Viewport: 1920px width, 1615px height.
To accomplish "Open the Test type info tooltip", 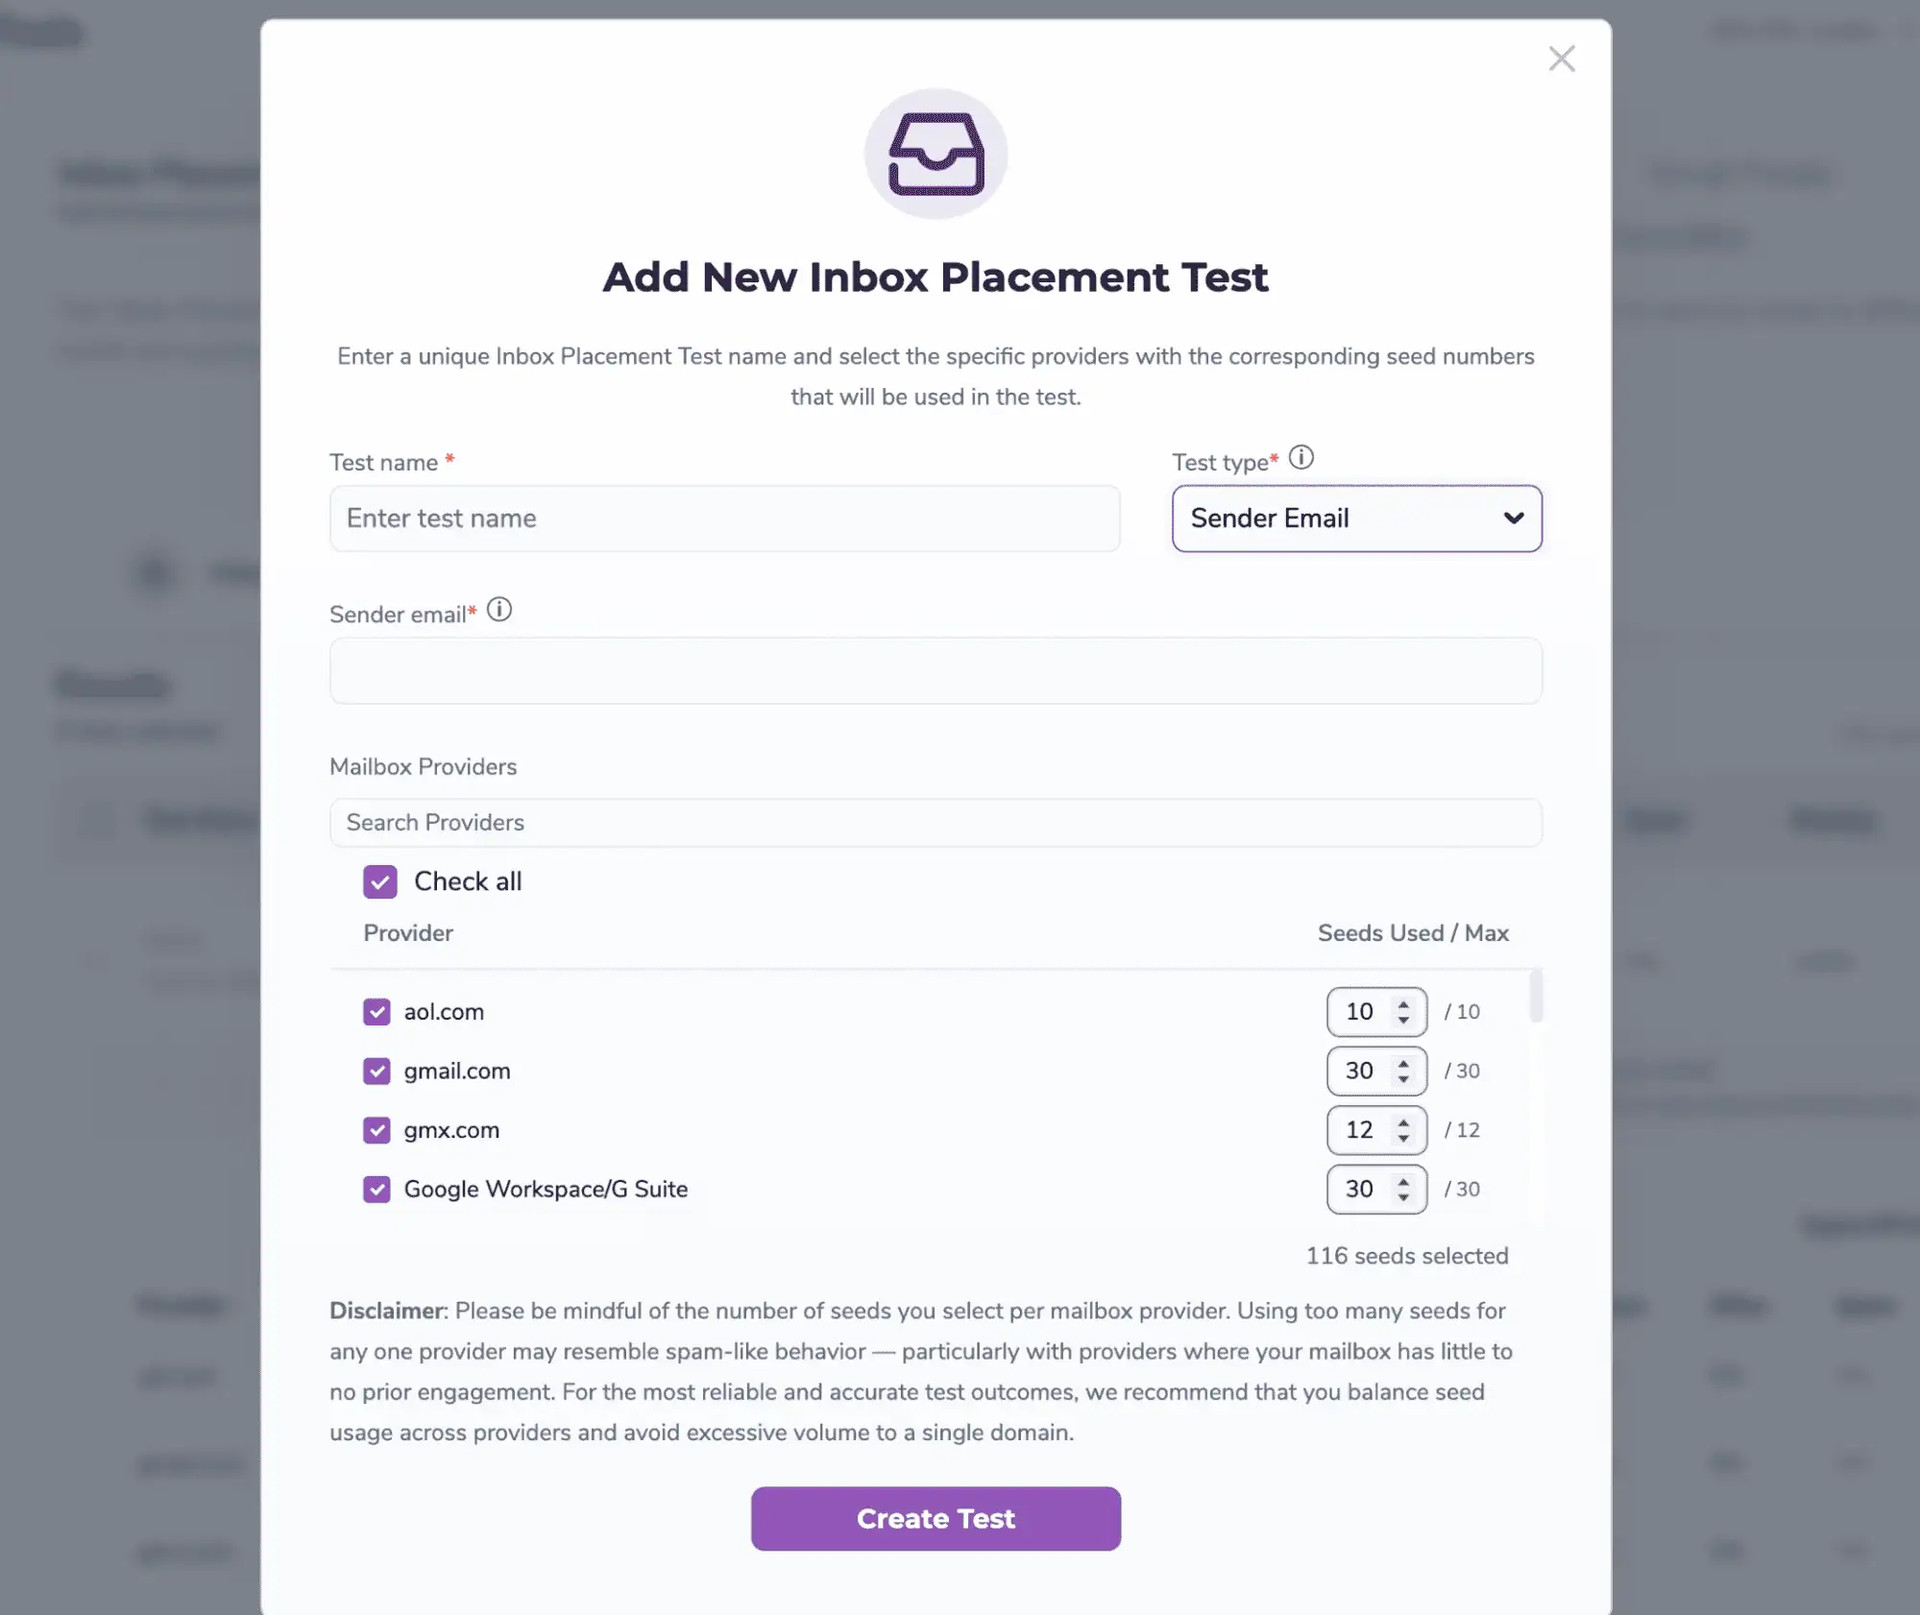I will [x=1301, y=457].
